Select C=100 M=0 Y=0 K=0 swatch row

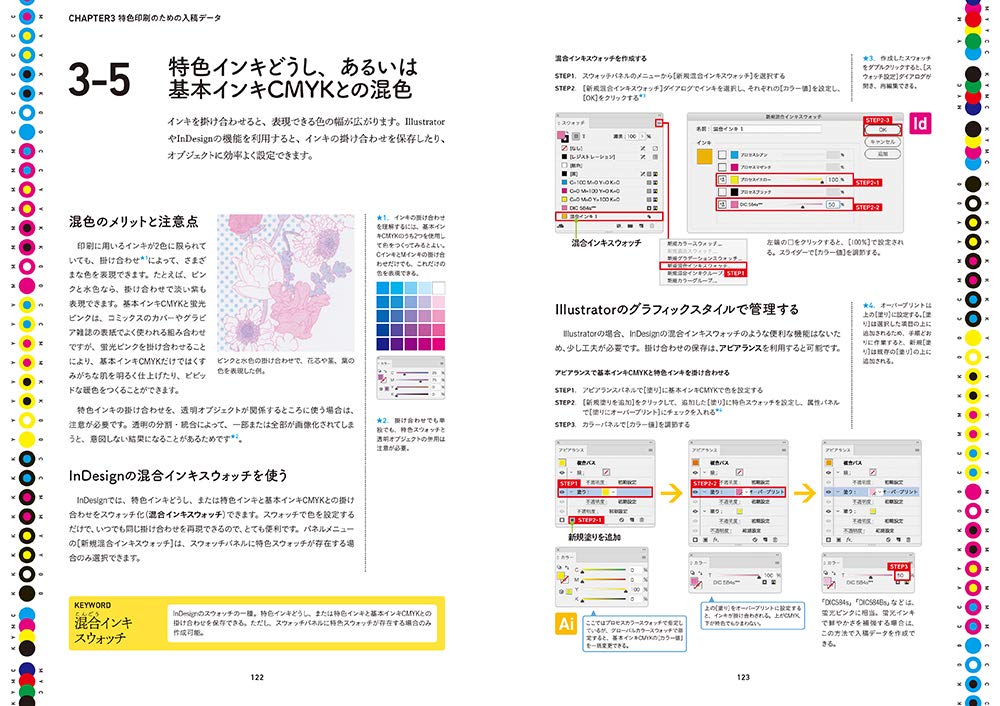click(609, 182)
